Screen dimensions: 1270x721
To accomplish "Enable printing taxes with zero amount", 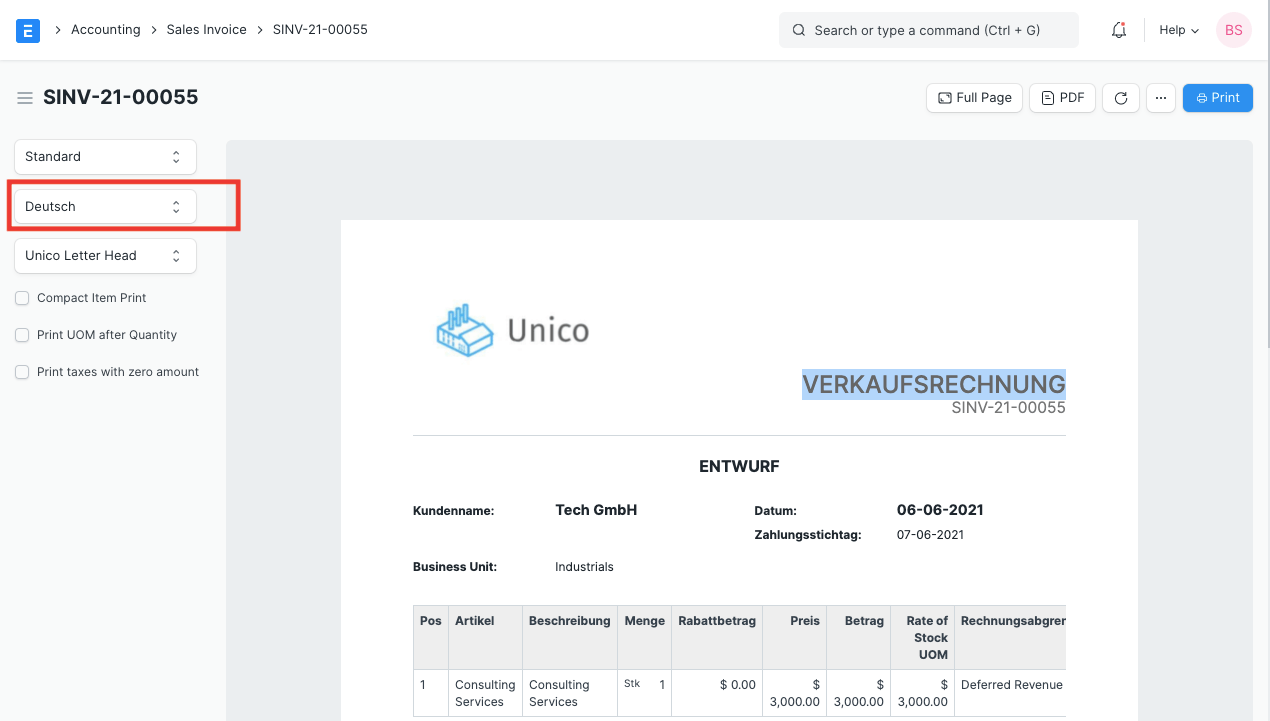I will [x=21, y=371].
